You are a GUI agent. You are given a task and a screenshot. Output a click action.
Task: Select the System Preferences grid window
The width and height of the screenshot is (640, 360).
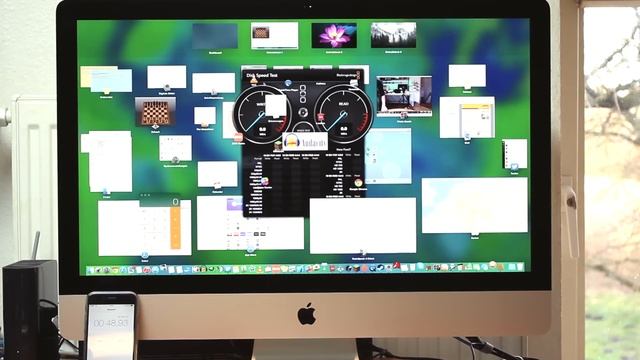176,148
